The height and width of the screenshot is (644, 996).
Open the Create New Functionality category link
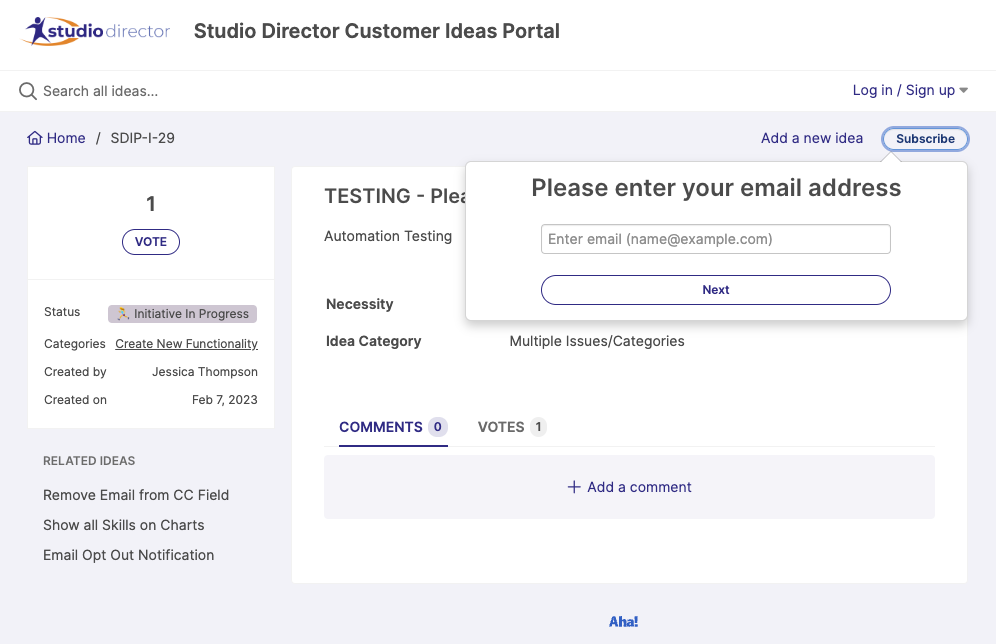(186, 343)
